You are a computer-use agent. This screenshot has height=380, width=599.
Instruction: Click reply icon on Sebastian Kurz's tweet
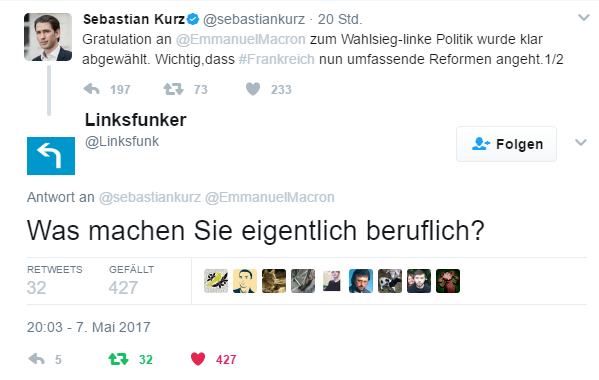[x=91, y=89]
